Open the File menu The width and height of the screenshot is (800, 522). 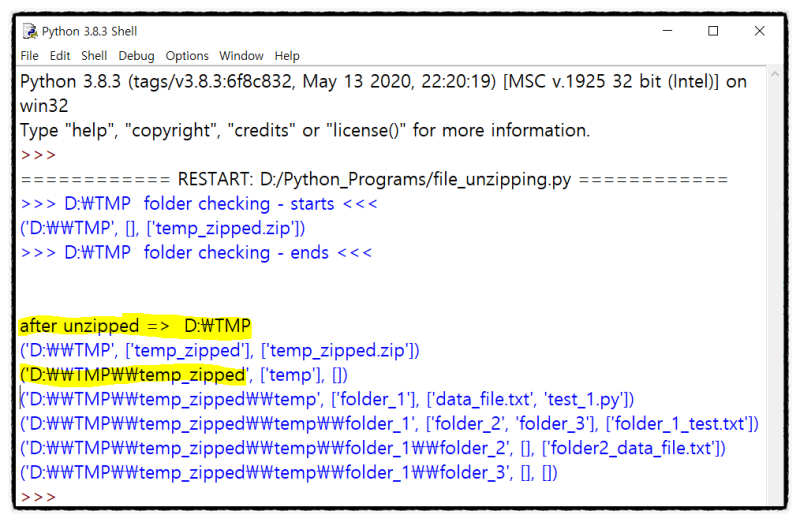click(x=29, y=56)
